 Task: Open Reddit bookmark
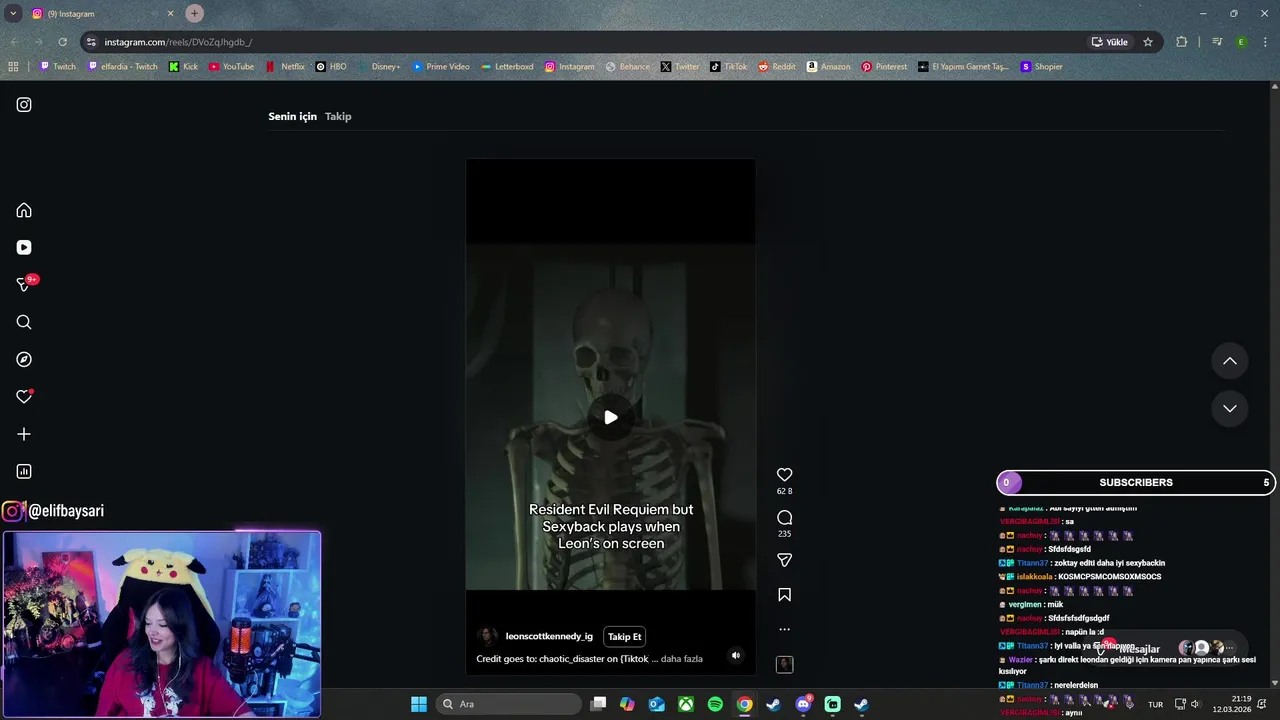777,67
